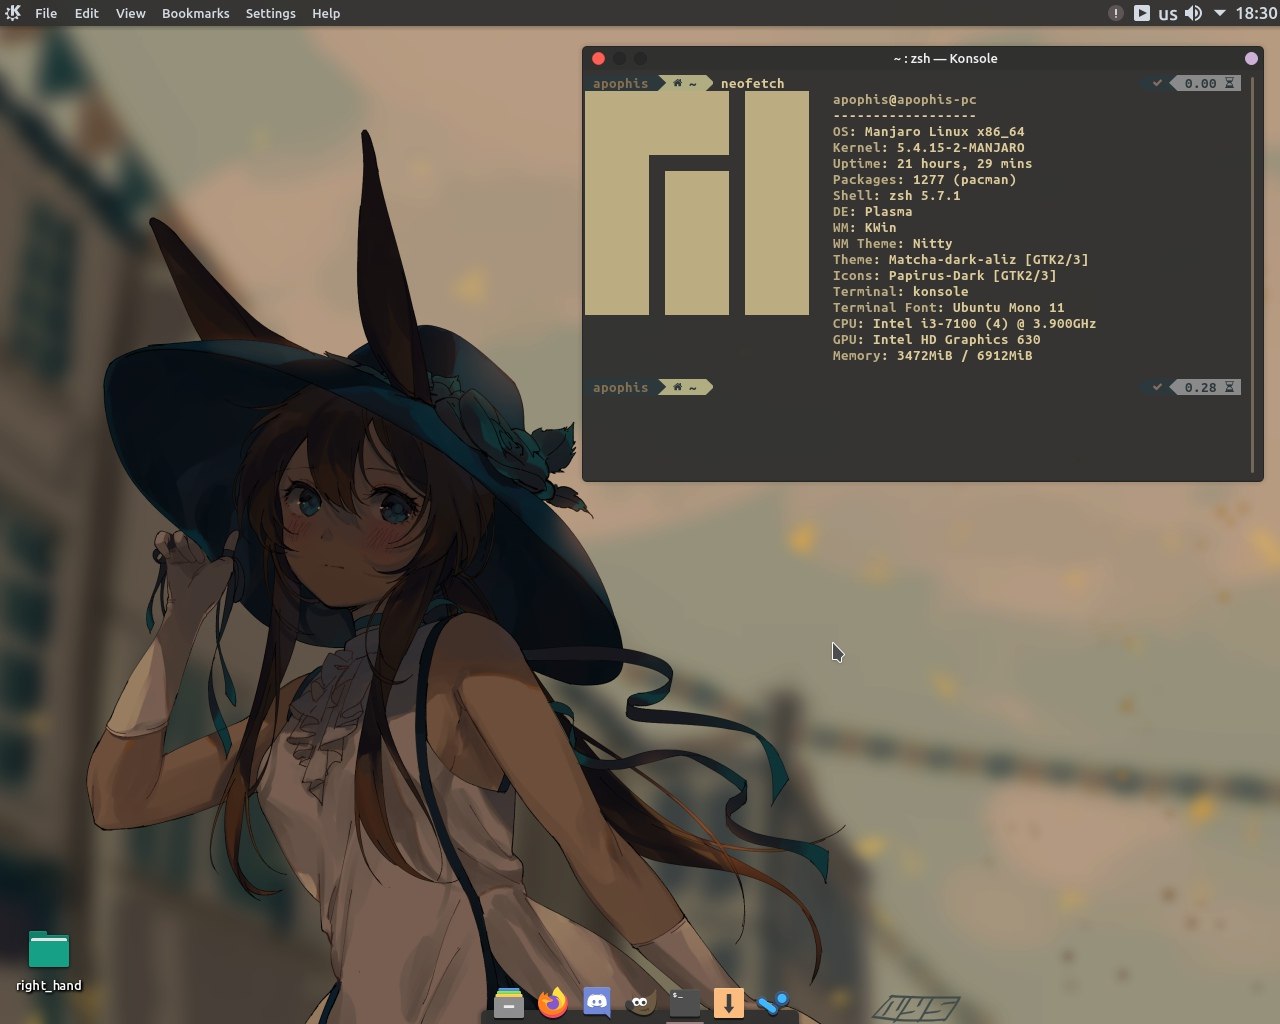Image resolution: width=1280 pixels, height=1024 pixels.
Task: Click the notifications exclamation tray icon
Action: (1116, 13)
